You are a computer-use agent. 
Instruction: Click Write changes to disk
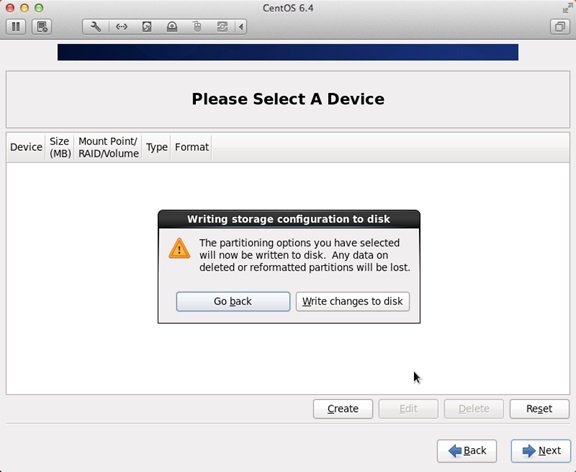tap(353, 302)
